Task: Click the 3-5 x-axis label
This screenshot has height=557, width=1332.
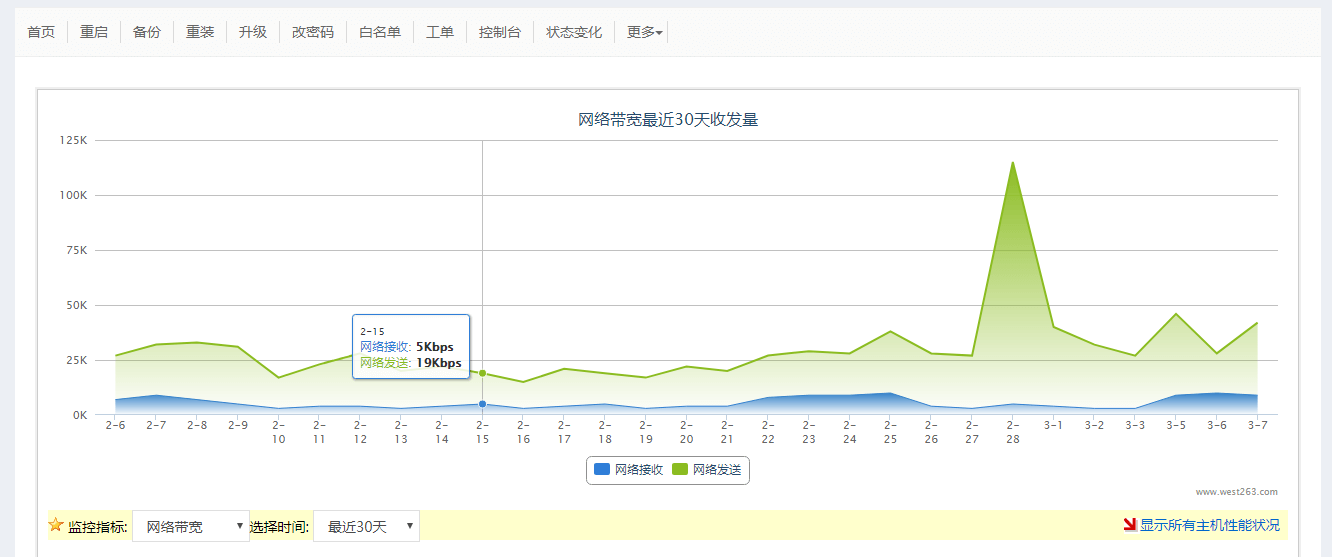Action: [1176, 425]
